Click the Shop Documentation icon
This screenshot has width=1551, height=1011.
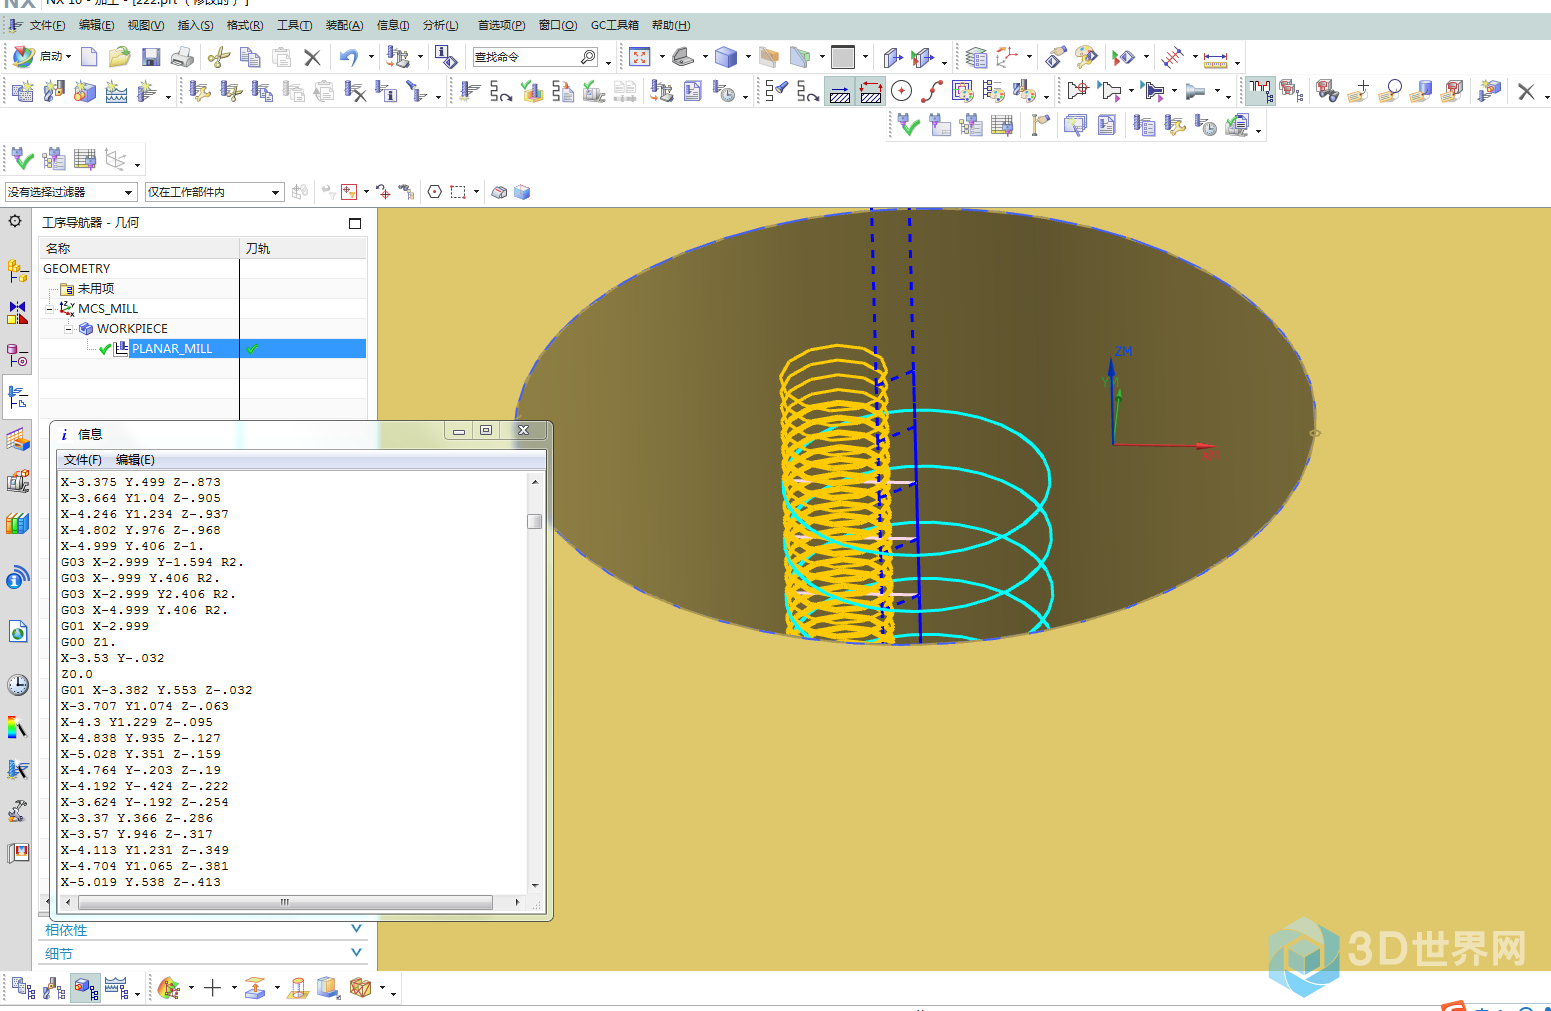(x=692, y=92)
